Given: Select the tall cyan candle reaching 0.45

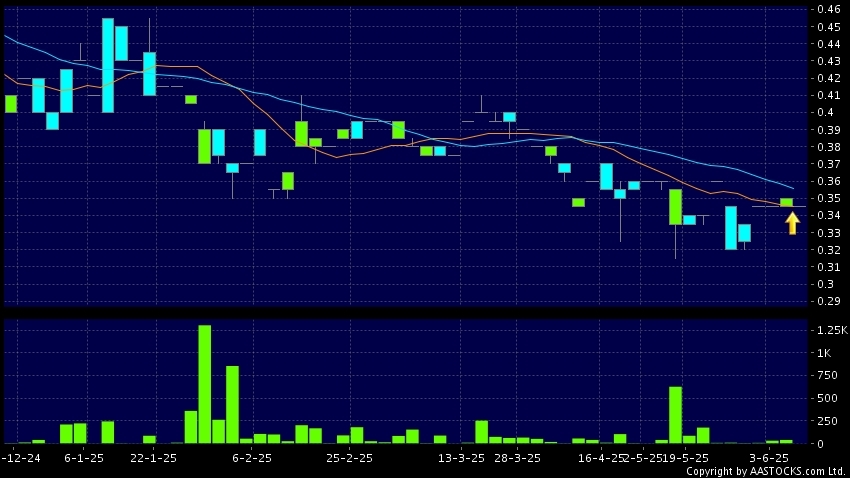Looking at the screenshot, I should pos(108,66).
